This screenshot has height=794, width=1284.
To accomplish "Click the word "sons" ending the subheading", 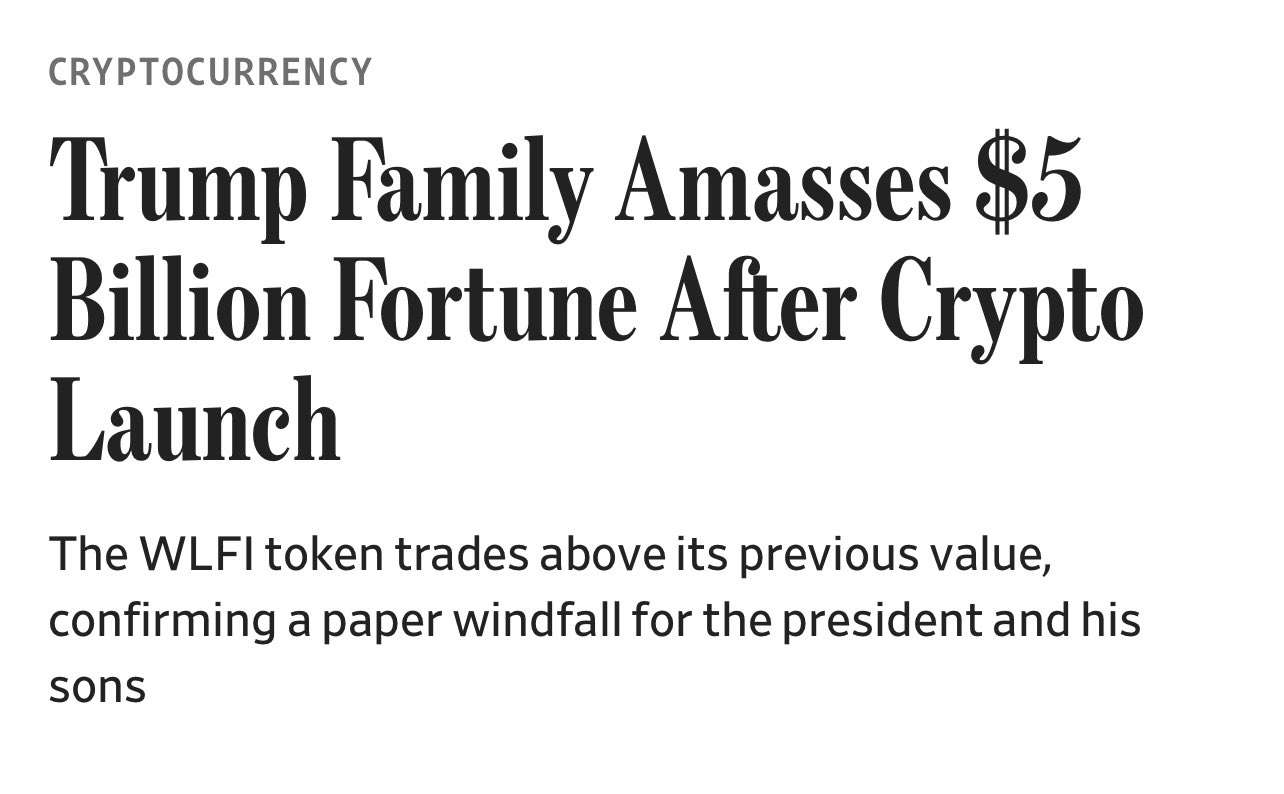I will pos(97,687).
